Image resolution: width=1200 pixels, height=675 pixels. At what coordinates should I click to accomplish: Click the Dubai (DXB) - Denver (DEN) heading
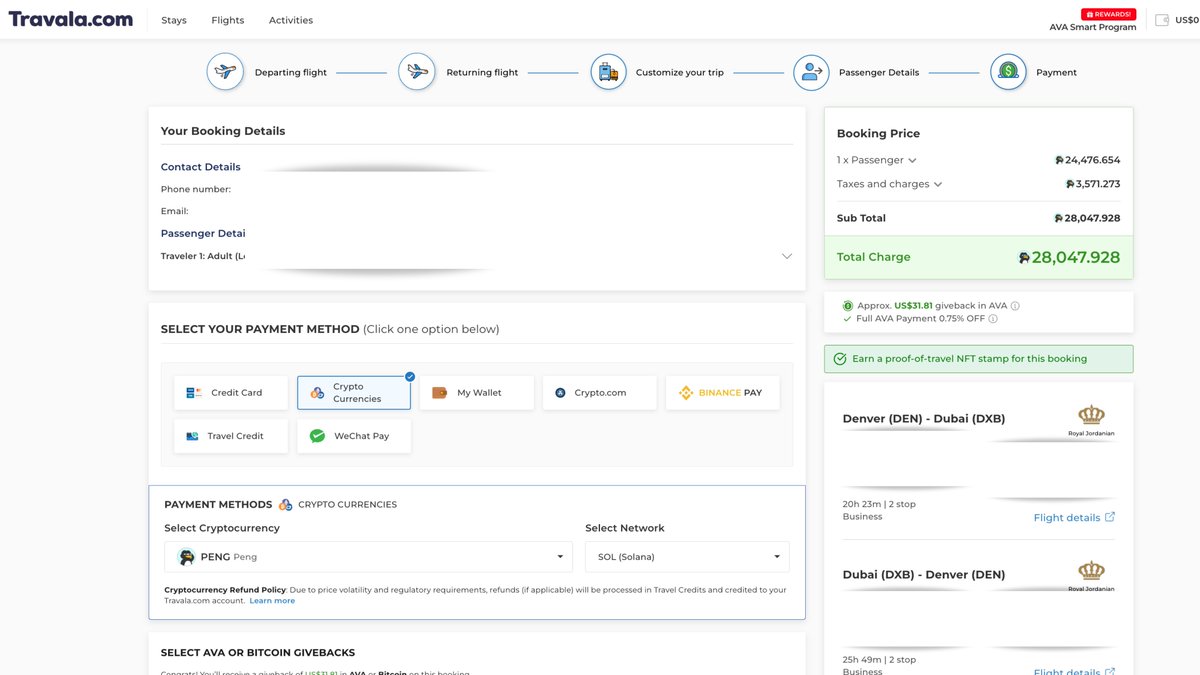click(x=924, y=575)
